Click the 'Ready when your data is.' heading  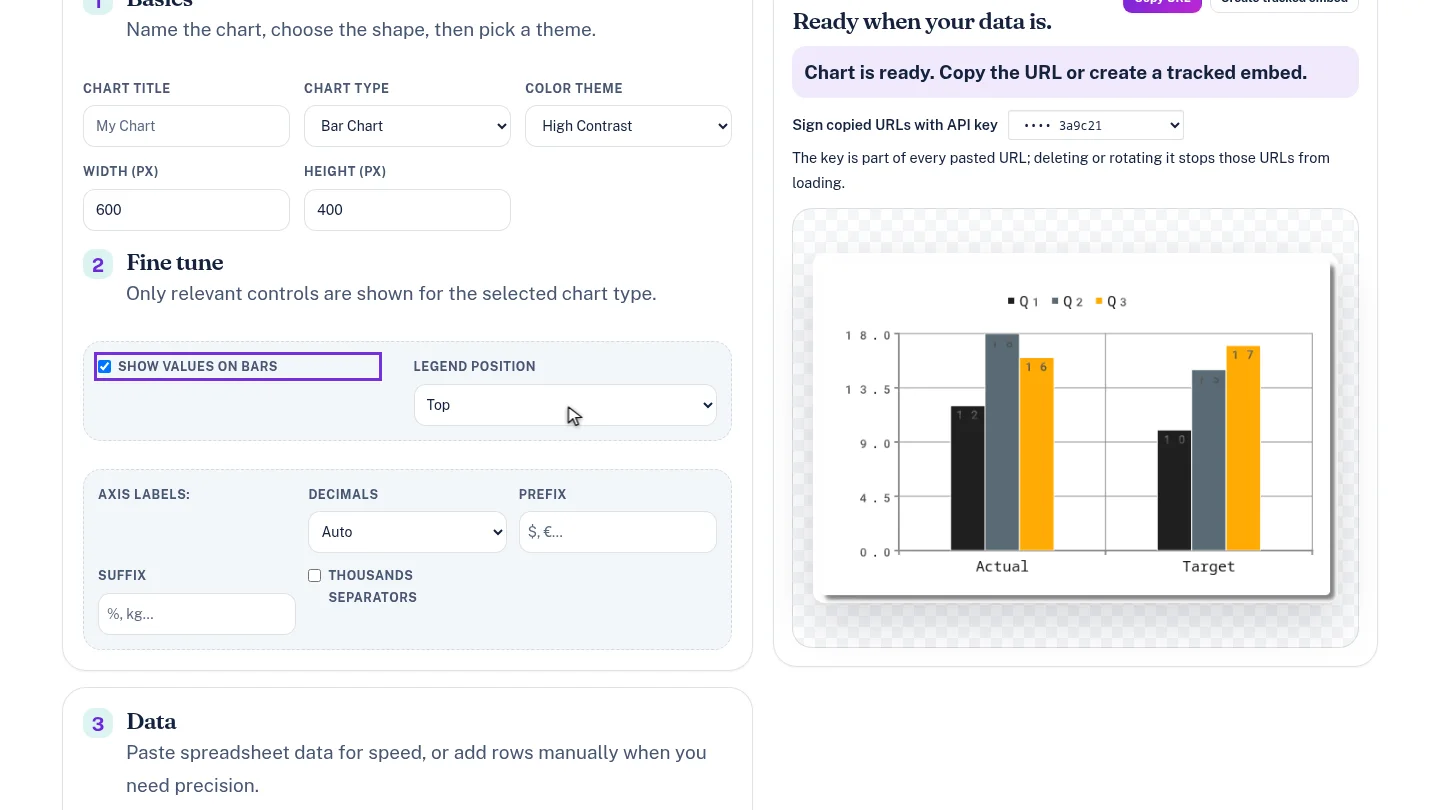922,21
